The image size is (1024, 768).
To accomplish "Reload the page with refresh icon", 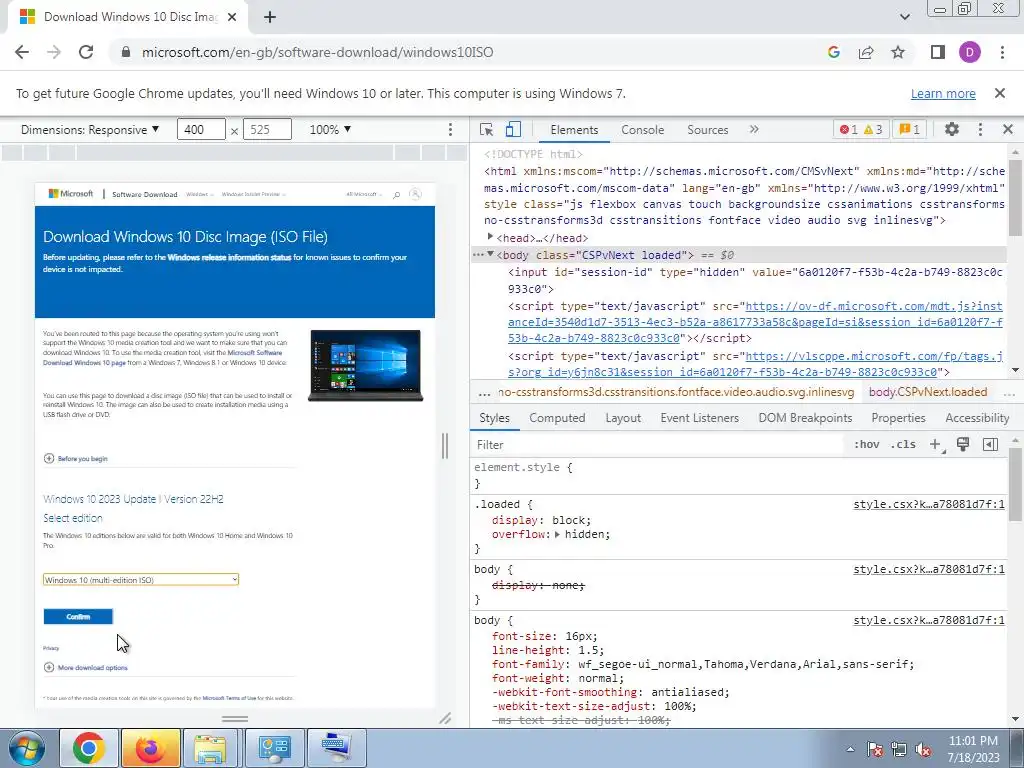I will [86, 52].
